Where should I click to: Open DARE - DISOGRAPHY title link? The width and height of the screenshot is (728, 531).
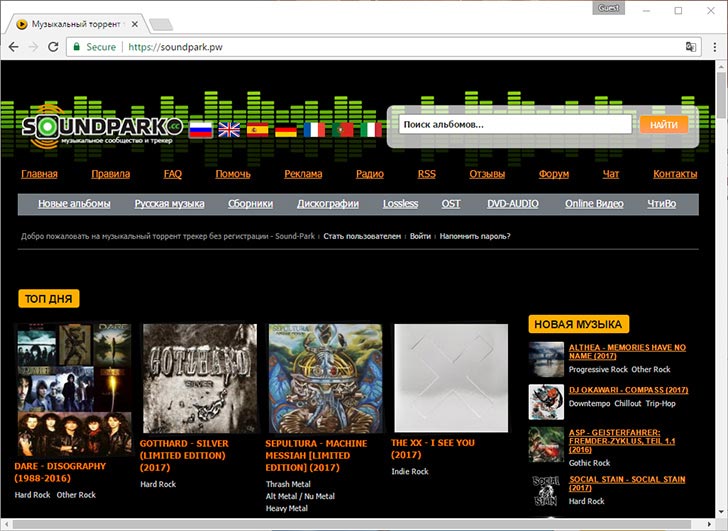pos(60,472)
